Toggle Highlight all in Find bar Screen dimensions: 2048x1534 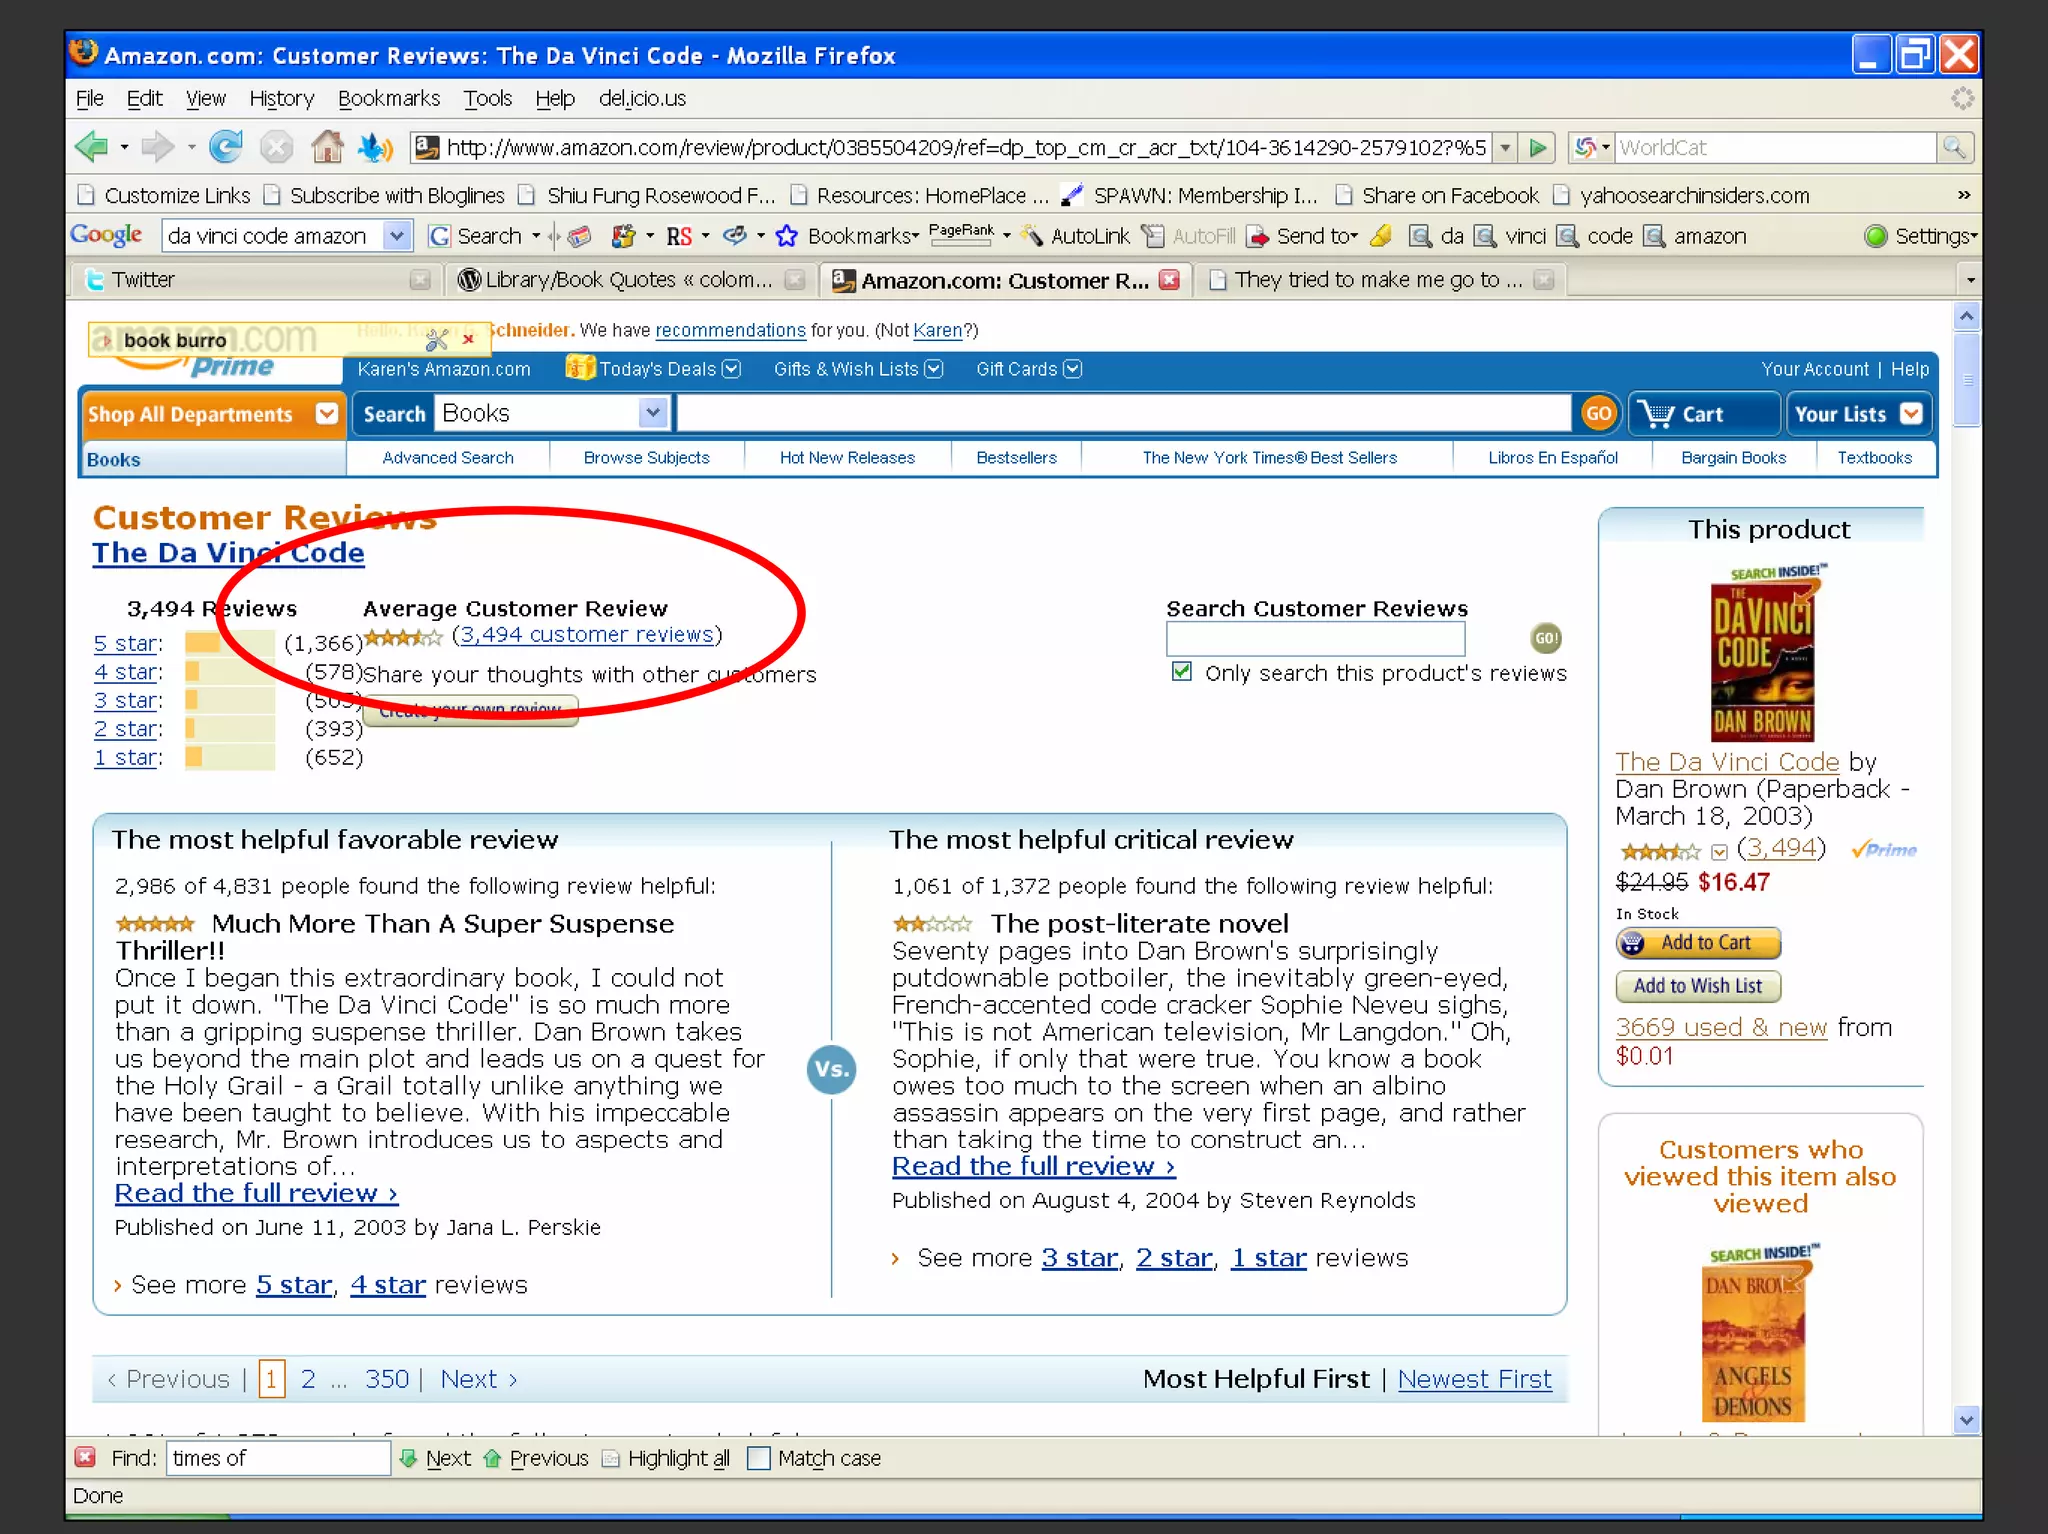[667, 1458]
